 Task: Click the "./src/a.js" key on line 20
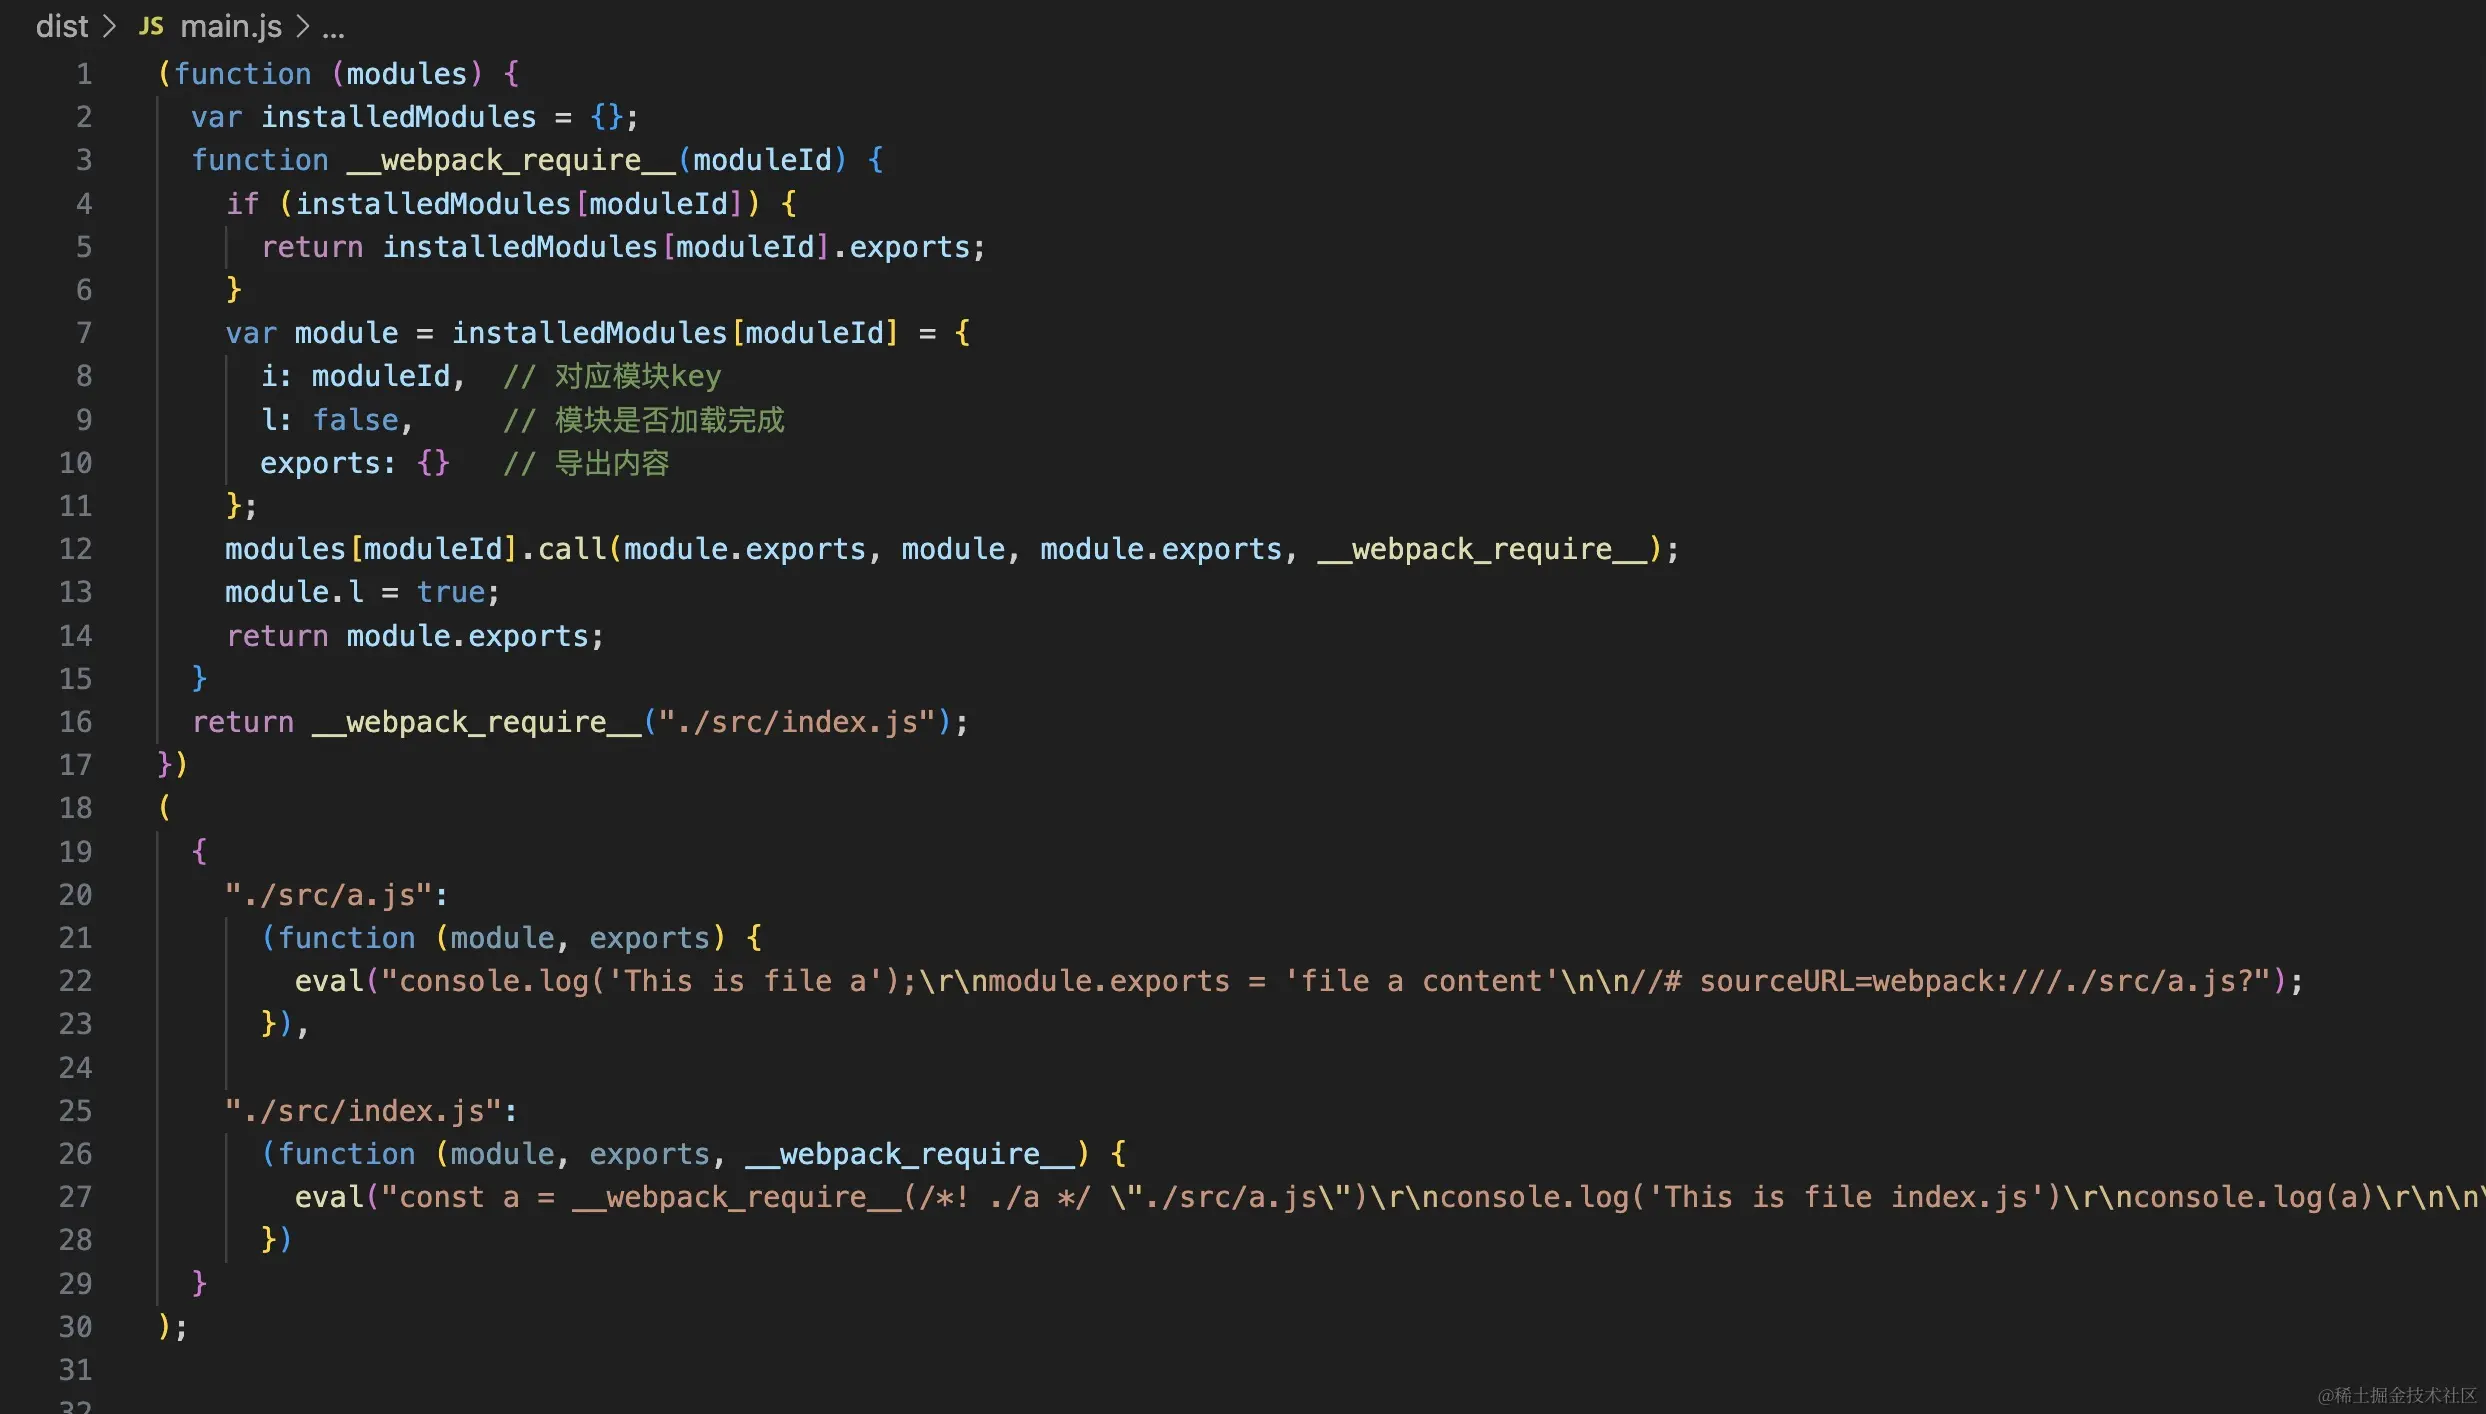click(x=328, y=895)
